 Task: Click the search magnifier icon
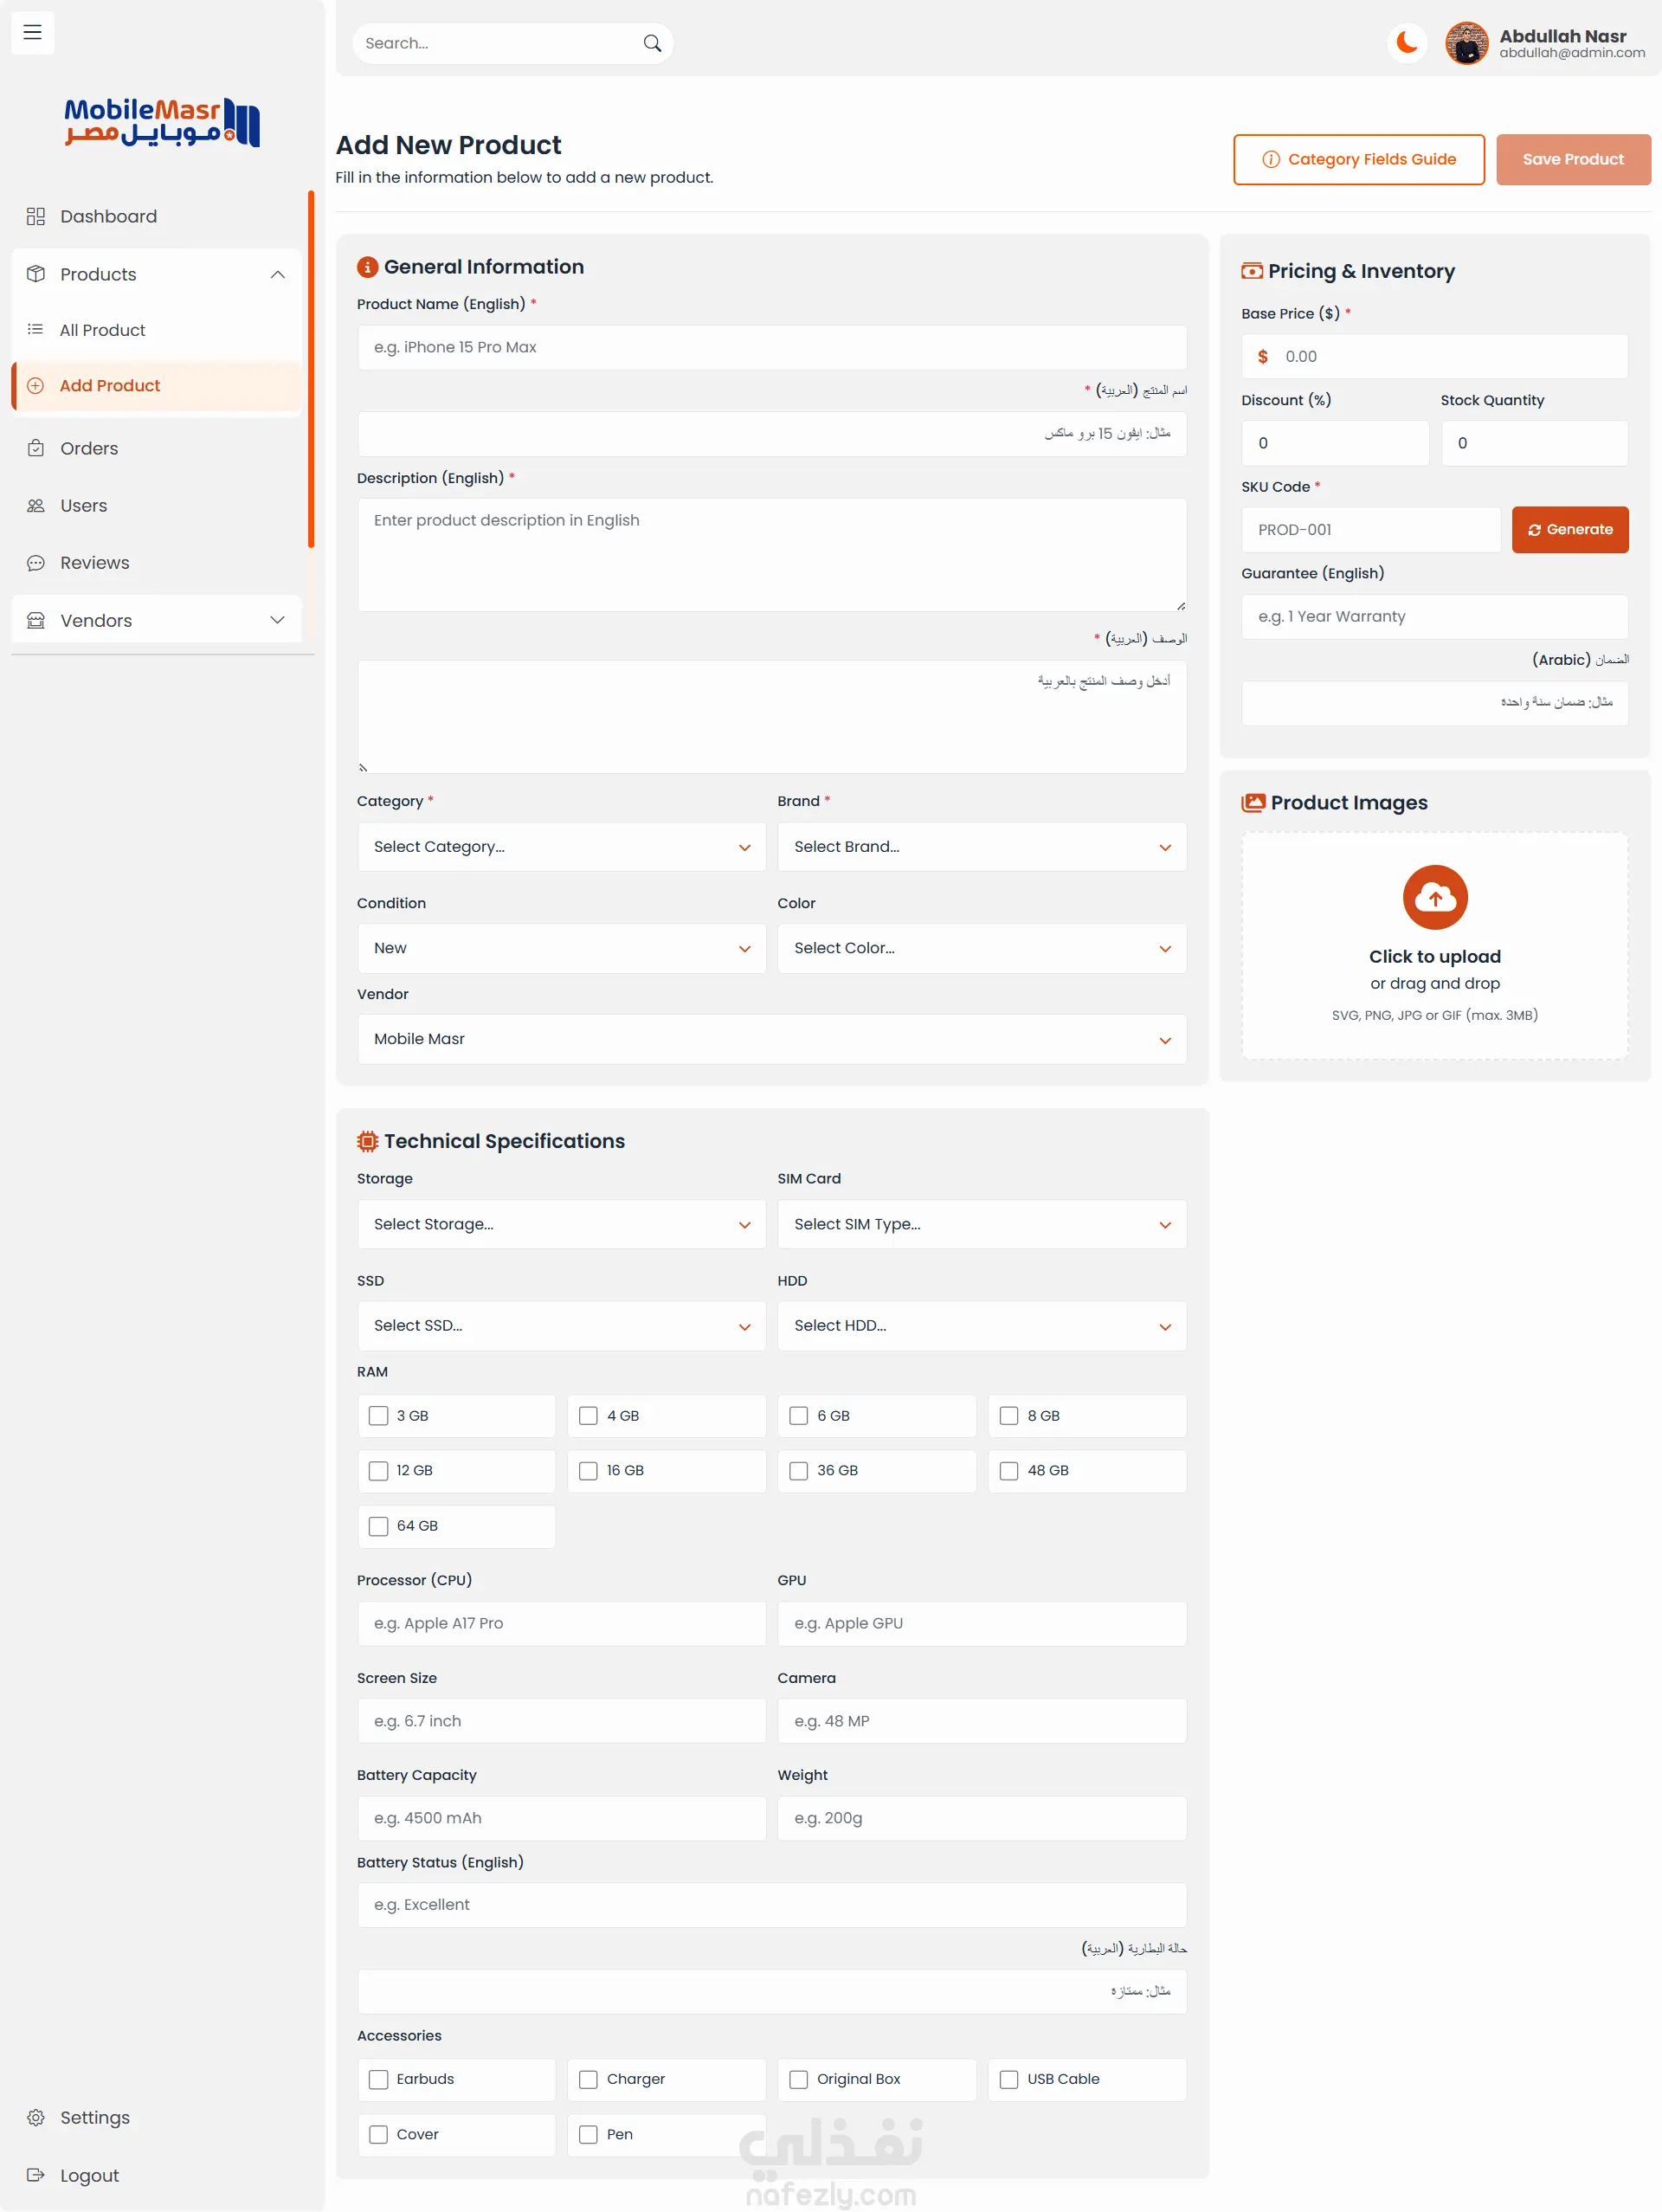click(x=652, y=43)
